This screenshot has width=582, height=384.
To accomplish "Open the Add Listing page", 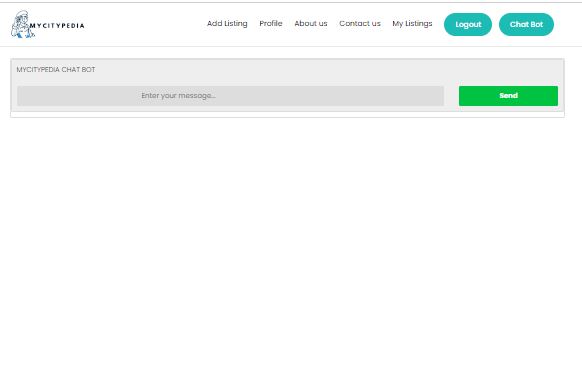I will 227,23.
